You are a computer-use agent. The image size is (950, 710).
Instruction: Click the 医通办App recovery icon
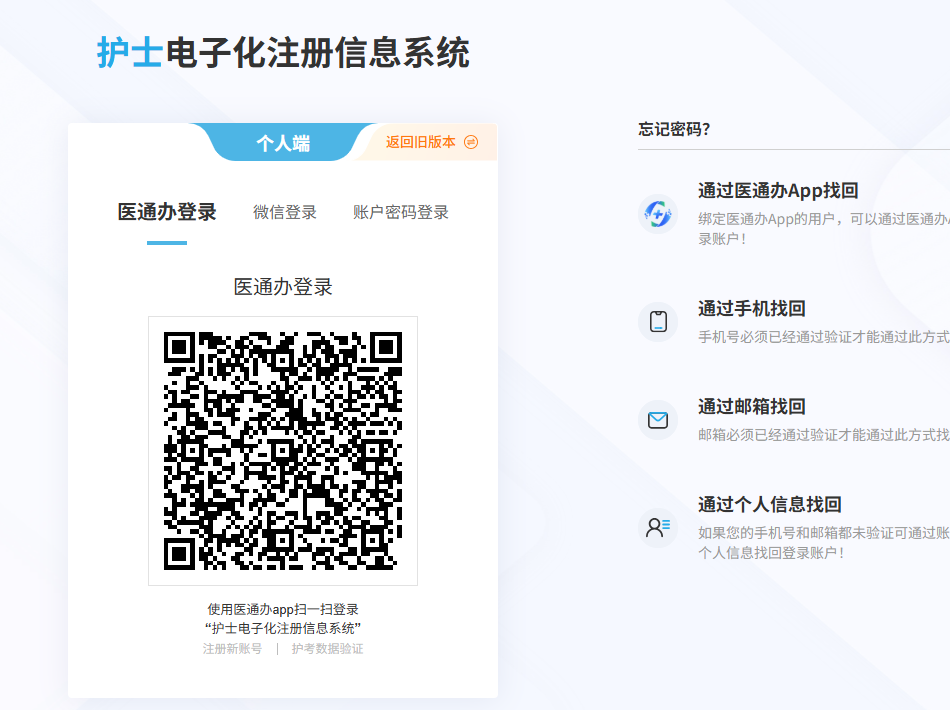(x=658, y=214)
